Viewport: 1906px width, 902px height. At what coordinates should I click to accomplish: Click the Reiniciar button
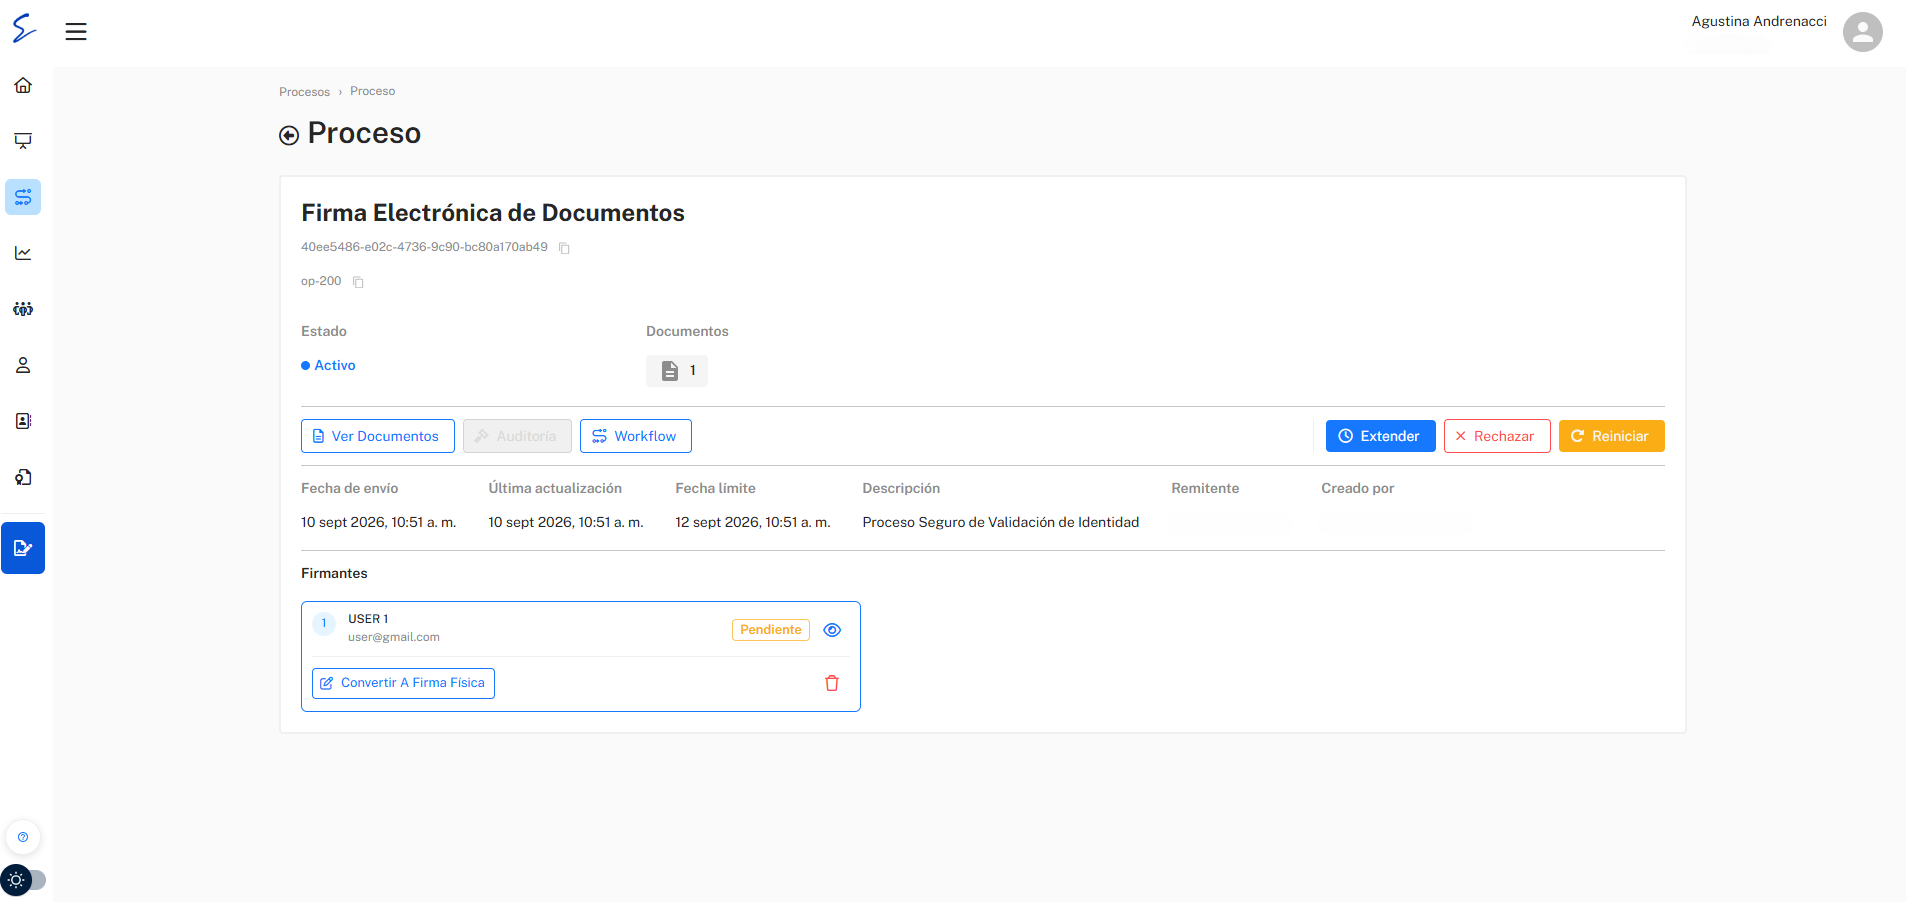pyautogui.click(x=1611, y=436)
